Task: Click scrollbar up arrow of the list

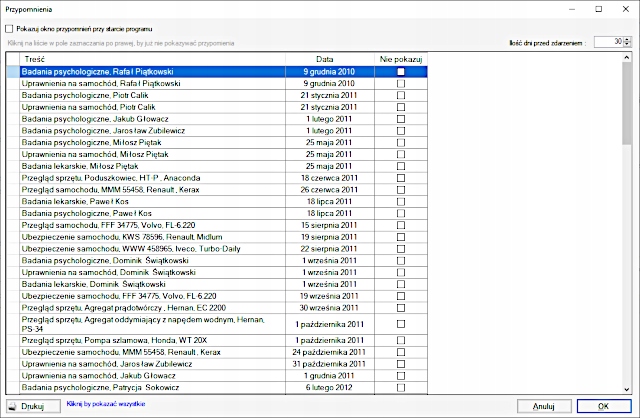Action: [627, 58]
